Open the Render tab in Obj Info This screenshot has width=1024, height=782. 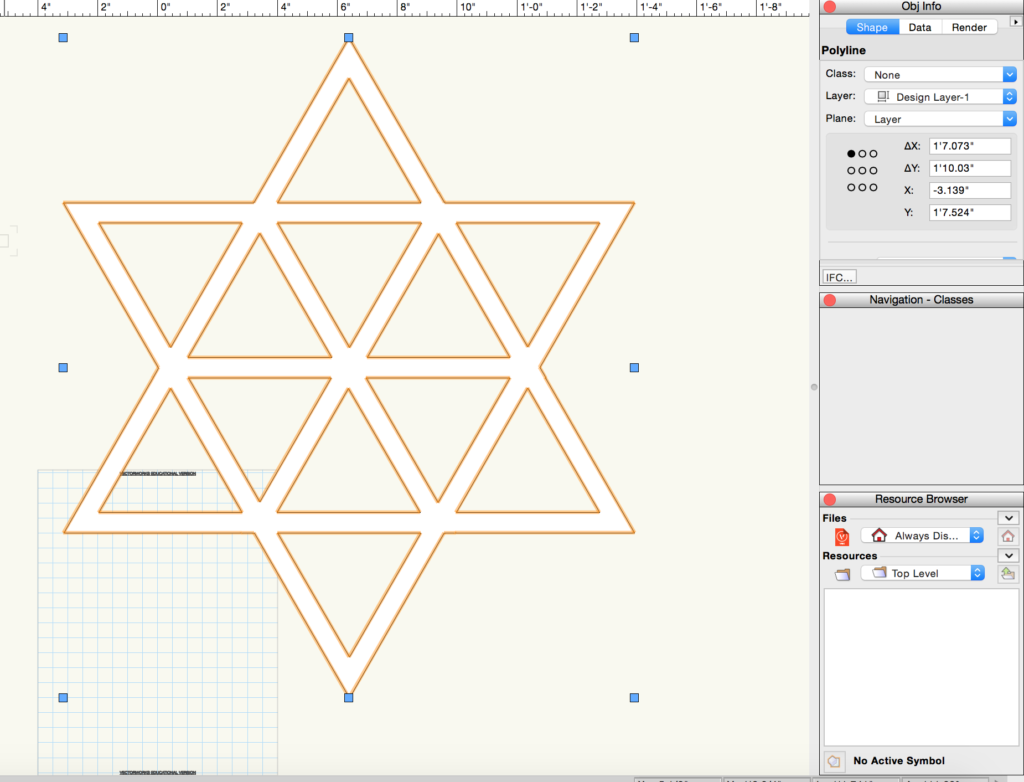[969, 27]
